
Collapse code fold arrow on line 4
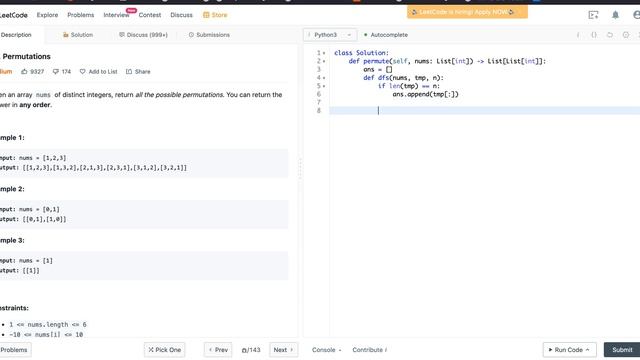point(324,78)
